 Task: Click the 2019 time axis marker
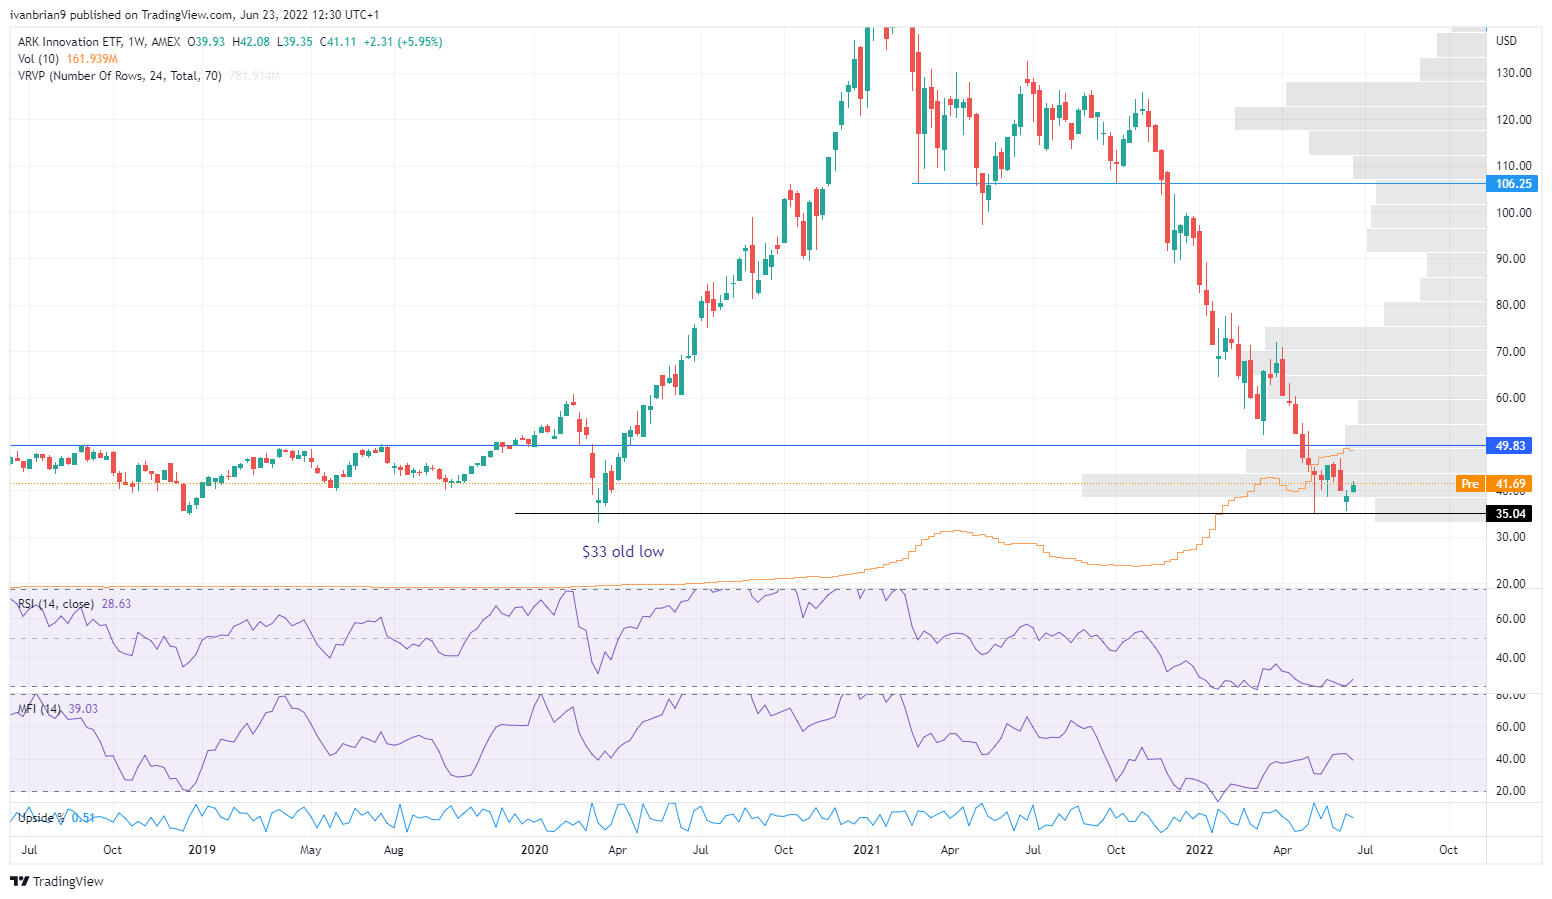pyautogui.click(x=202, y=850)
